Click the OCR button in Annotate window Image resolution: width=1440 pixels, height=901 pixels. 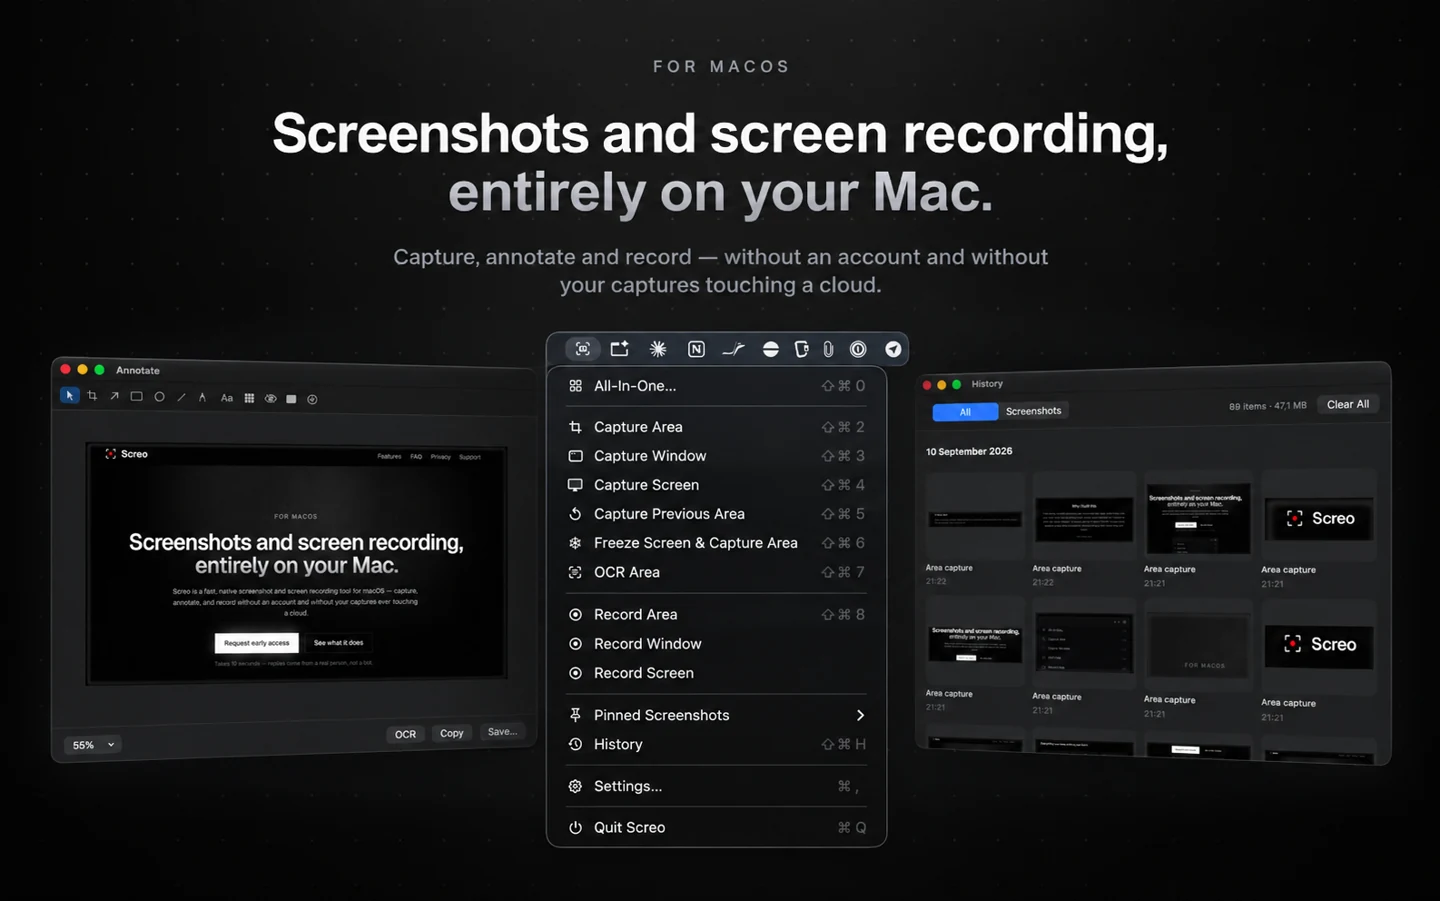405,734
